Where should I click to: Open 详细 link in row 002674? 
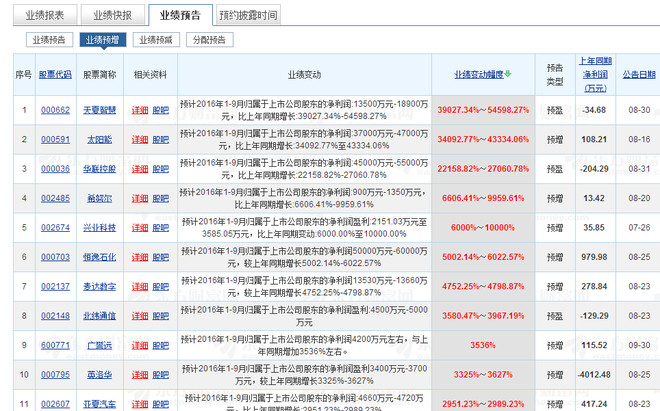click(x=140, y=227)
